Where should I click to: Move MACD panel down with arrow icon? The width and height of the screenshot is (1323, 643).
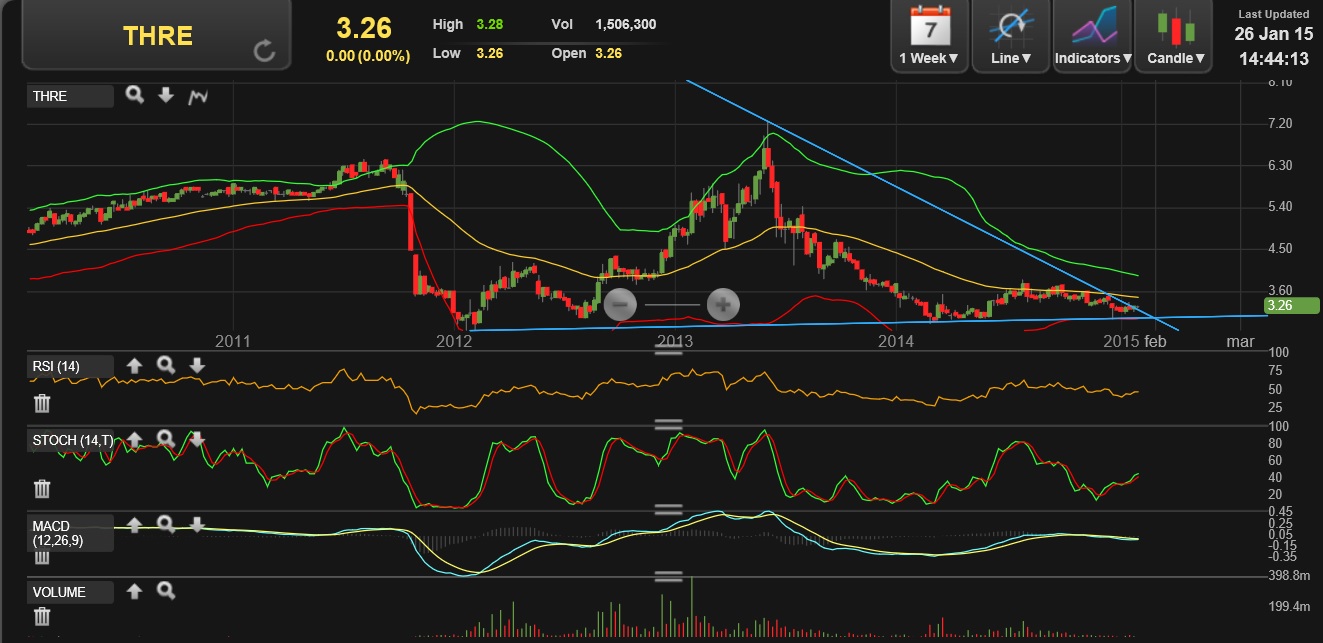(198, 524)
